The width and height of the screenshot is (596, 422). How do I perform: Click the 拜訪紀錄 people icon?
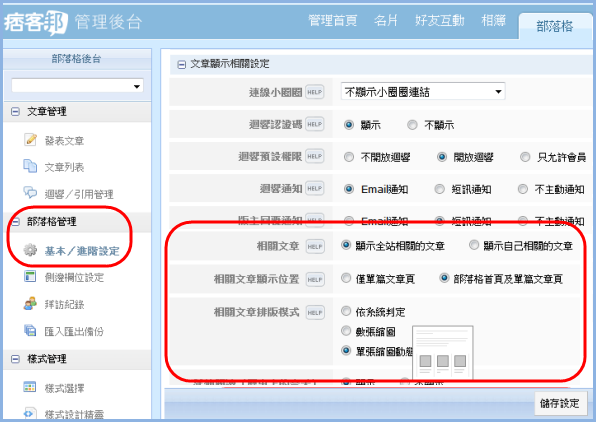click(30, 303)
